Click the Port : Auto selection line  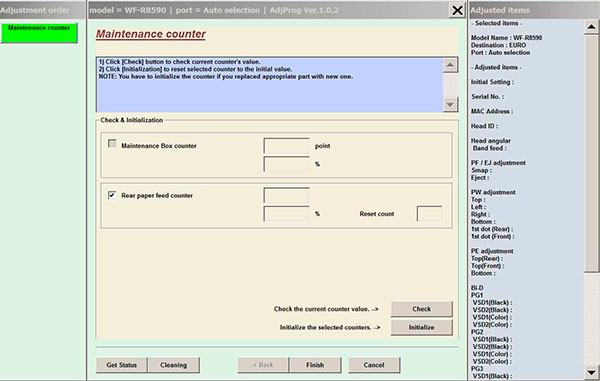click(501, 52)
